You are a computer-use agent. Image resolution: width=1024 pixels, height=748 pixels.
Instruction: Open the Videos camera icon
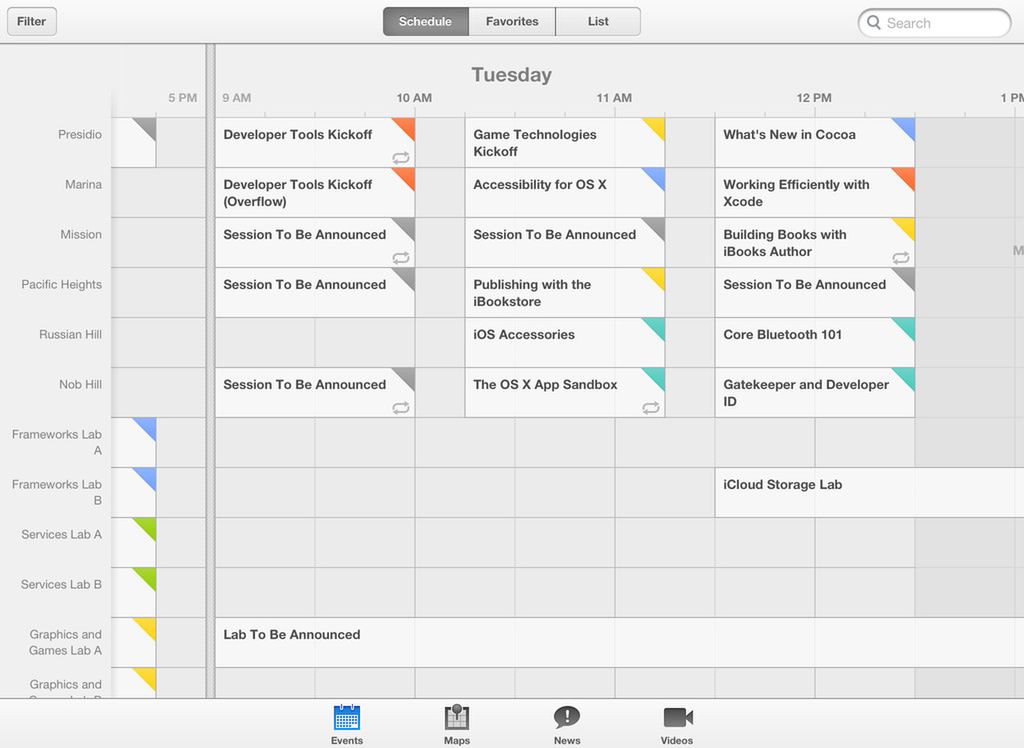(x=677, y=718)
